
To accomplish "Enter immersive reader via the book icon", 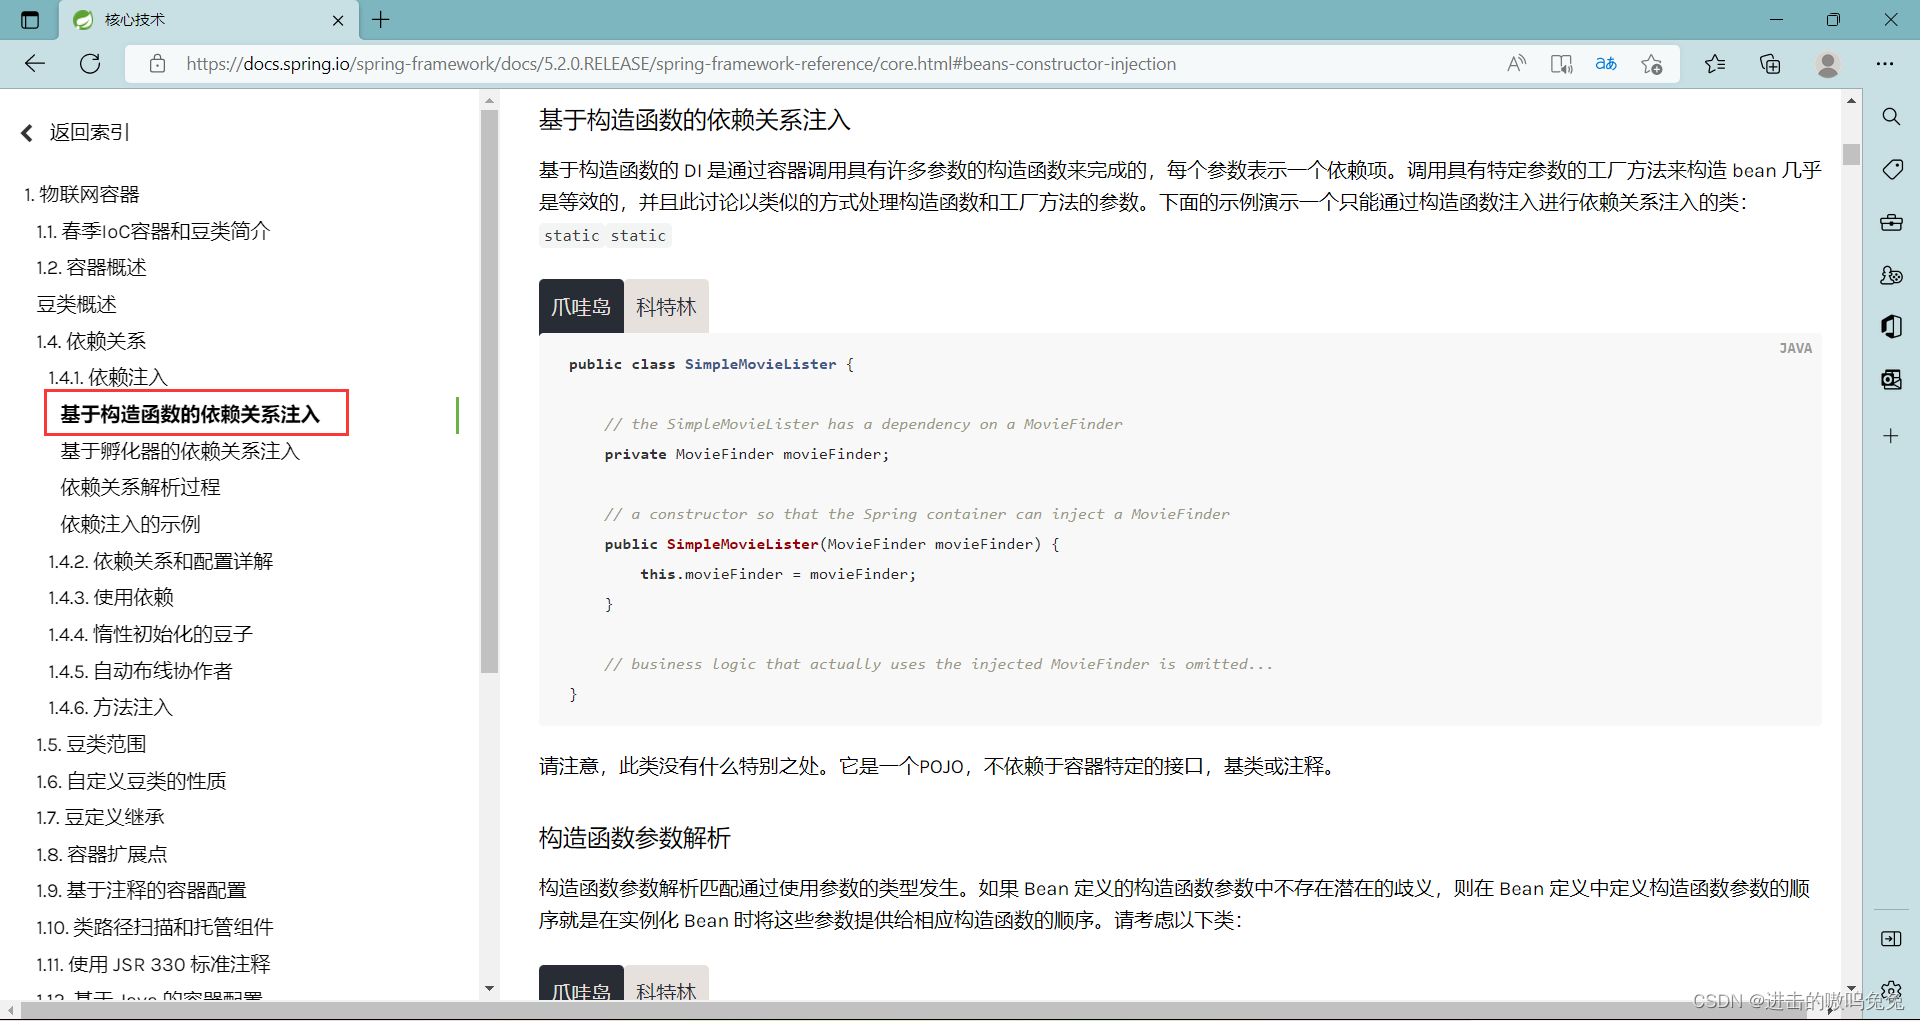I will tap(1561, 64).
